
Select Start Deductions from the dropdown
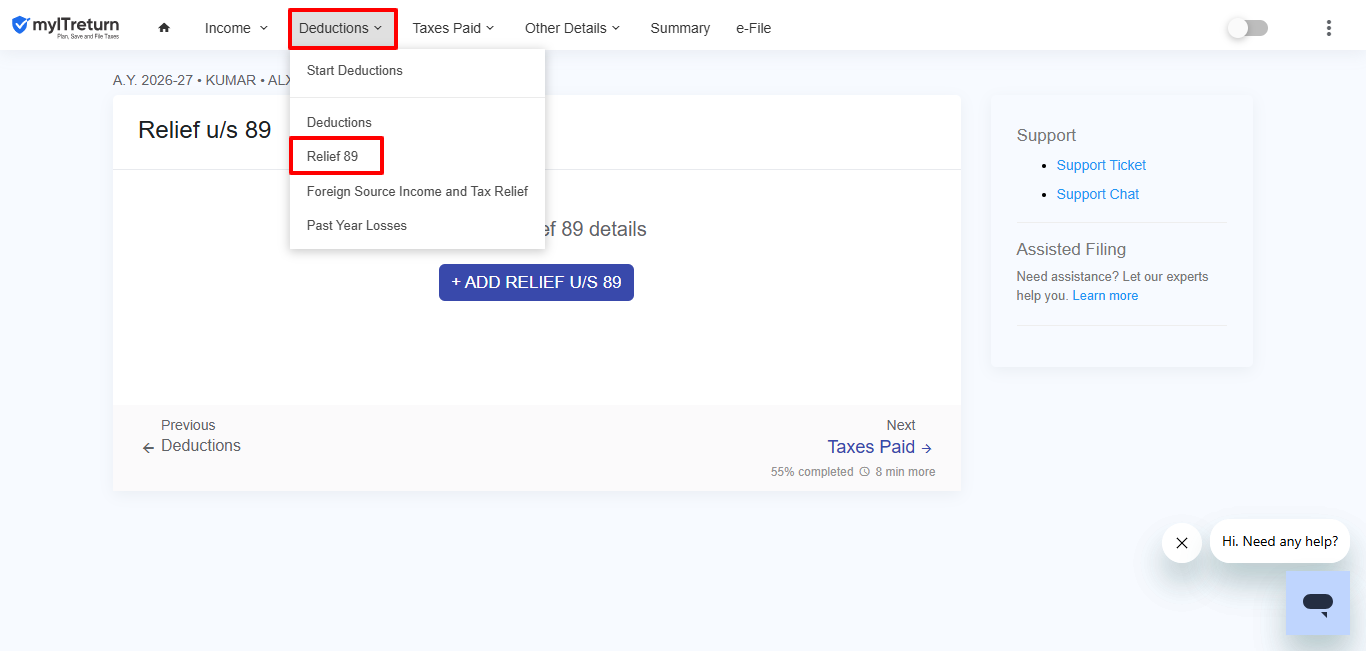(418, 70)
